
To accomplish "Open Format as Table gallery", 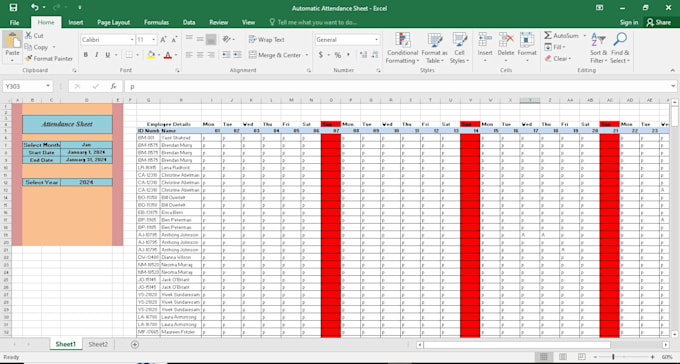I will tap(434, 48).
